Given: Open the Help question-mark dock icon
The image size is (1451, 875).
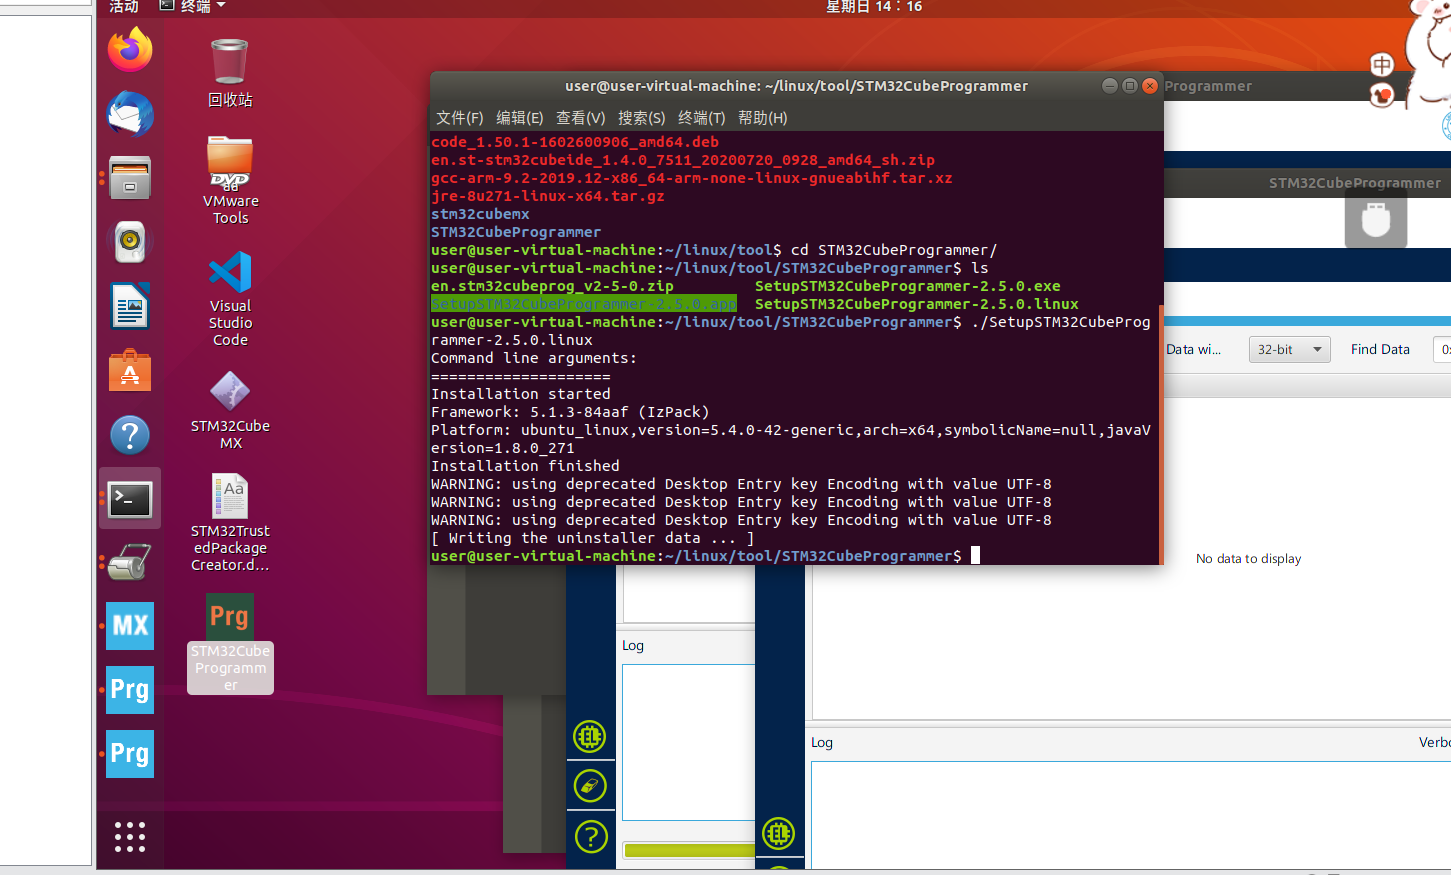Looking at the screenshot, I should (x=130, y=435).
